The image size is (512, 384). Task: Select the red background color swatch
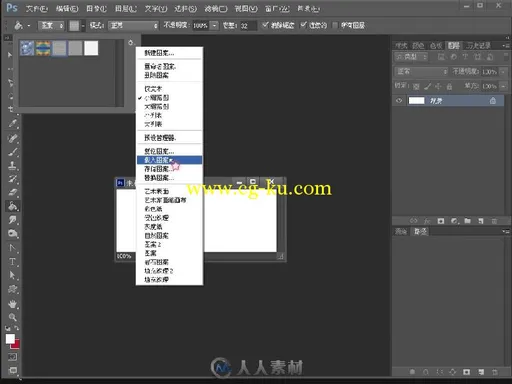(x=17, y=345)
